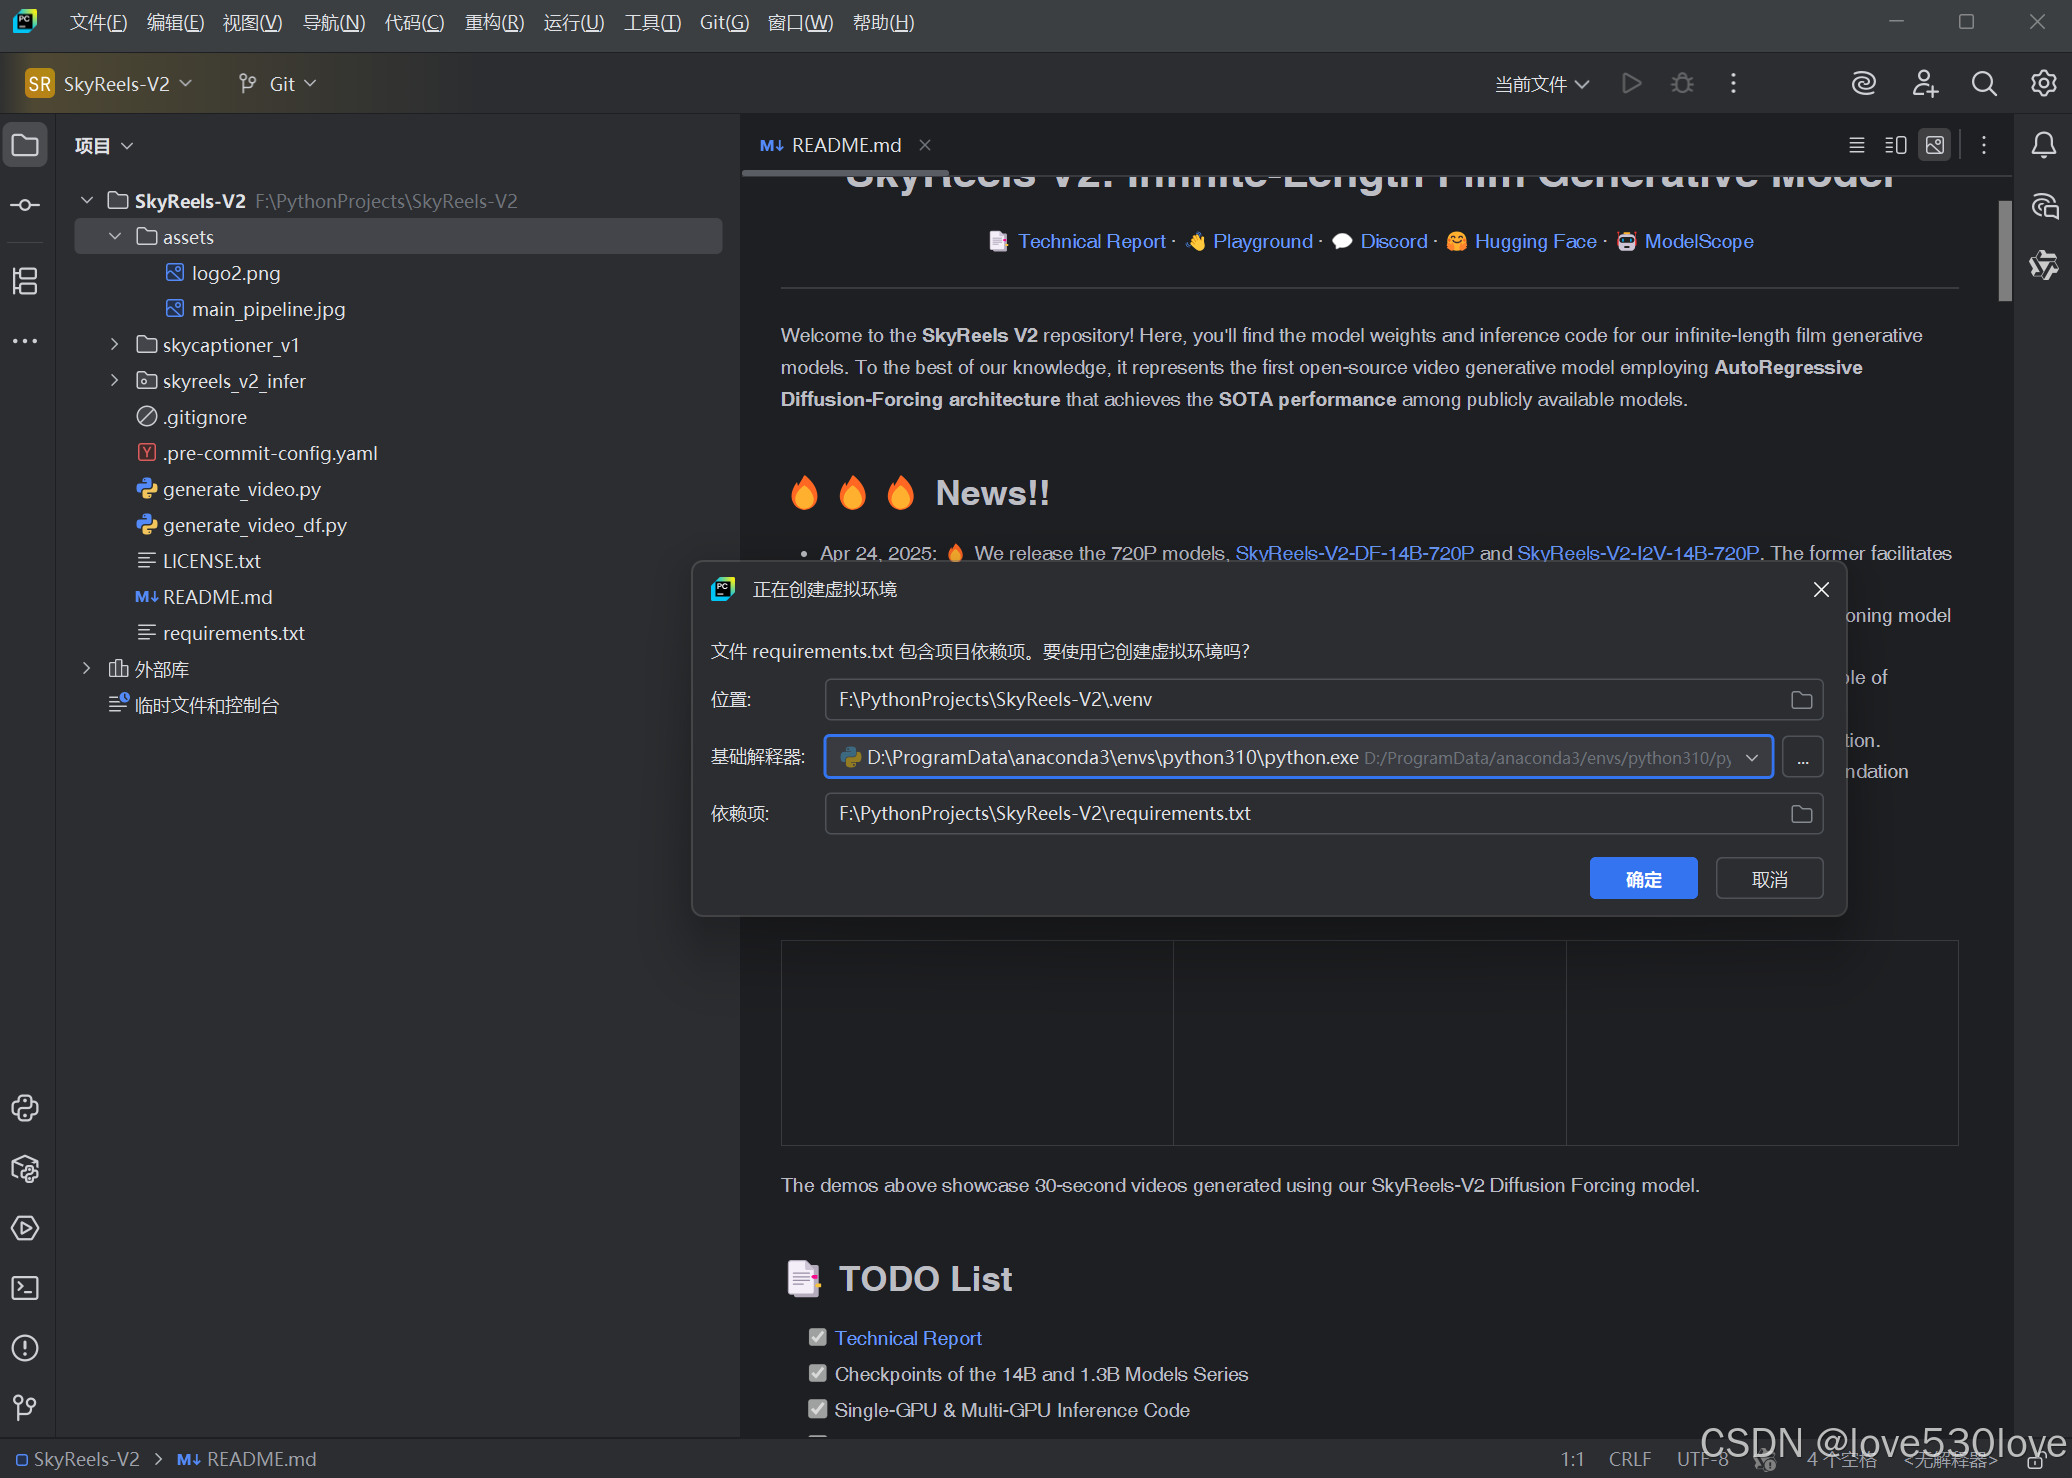
Task: Open Search Everywhere magnifier icon
Action: (x=1984, y=84)
